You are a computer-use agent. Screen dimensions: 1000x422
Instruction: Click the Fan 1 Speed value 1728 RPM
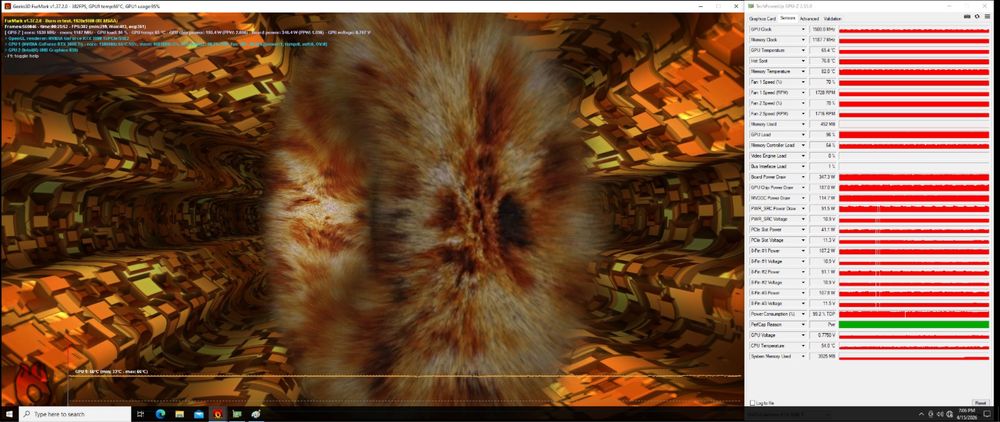(823, 92)
